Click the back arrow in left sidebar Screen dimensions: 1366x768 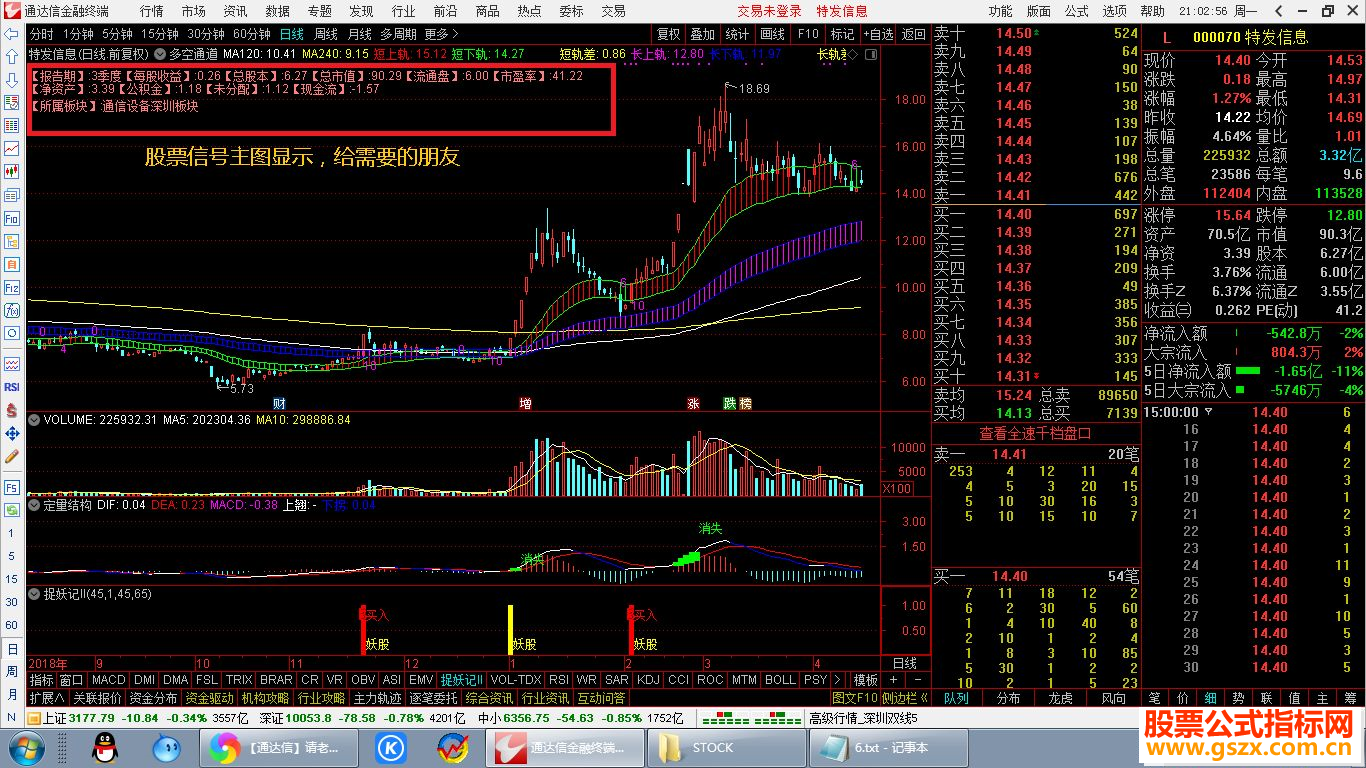12,33
